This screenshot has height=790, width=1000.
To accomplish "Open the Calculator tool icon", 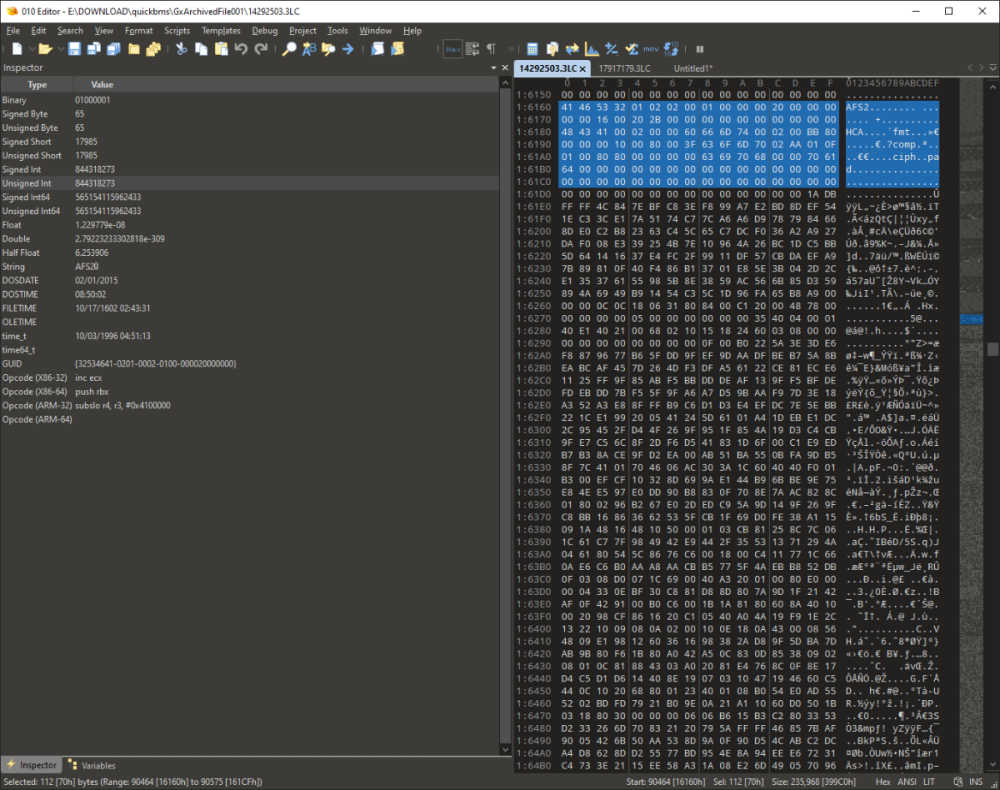I will [533, 48].
